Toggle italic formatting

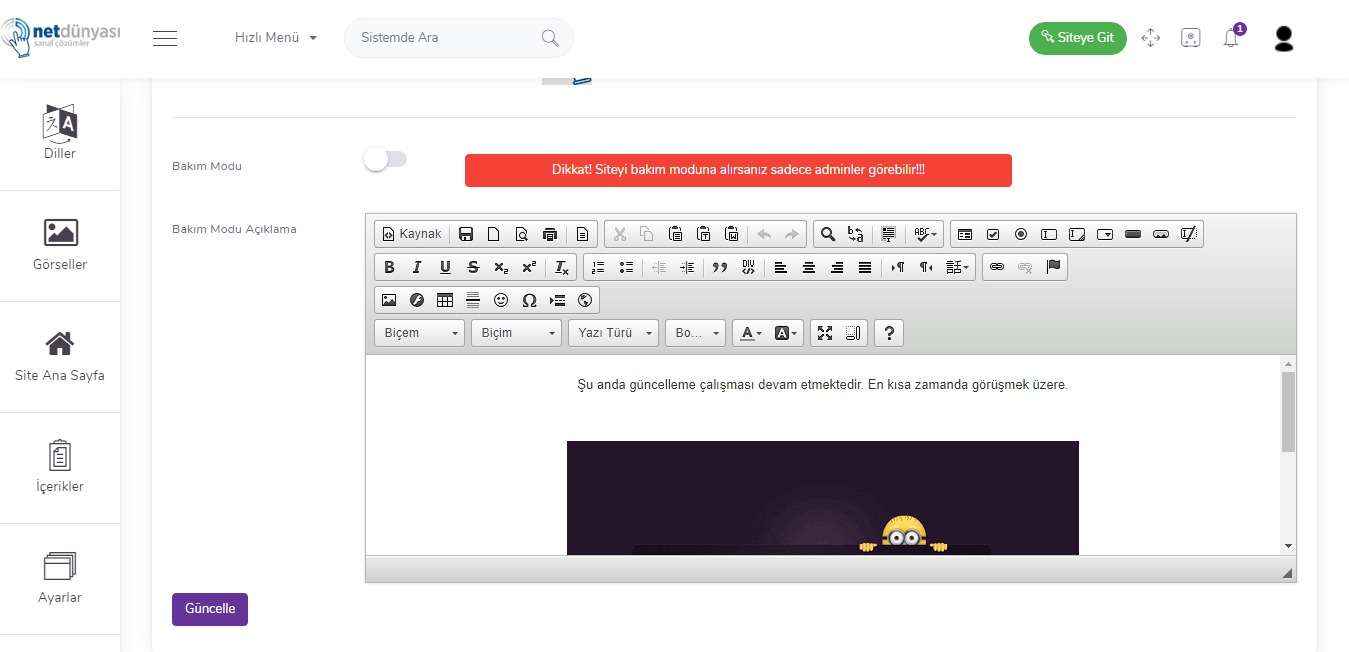[x=417, y=267]
